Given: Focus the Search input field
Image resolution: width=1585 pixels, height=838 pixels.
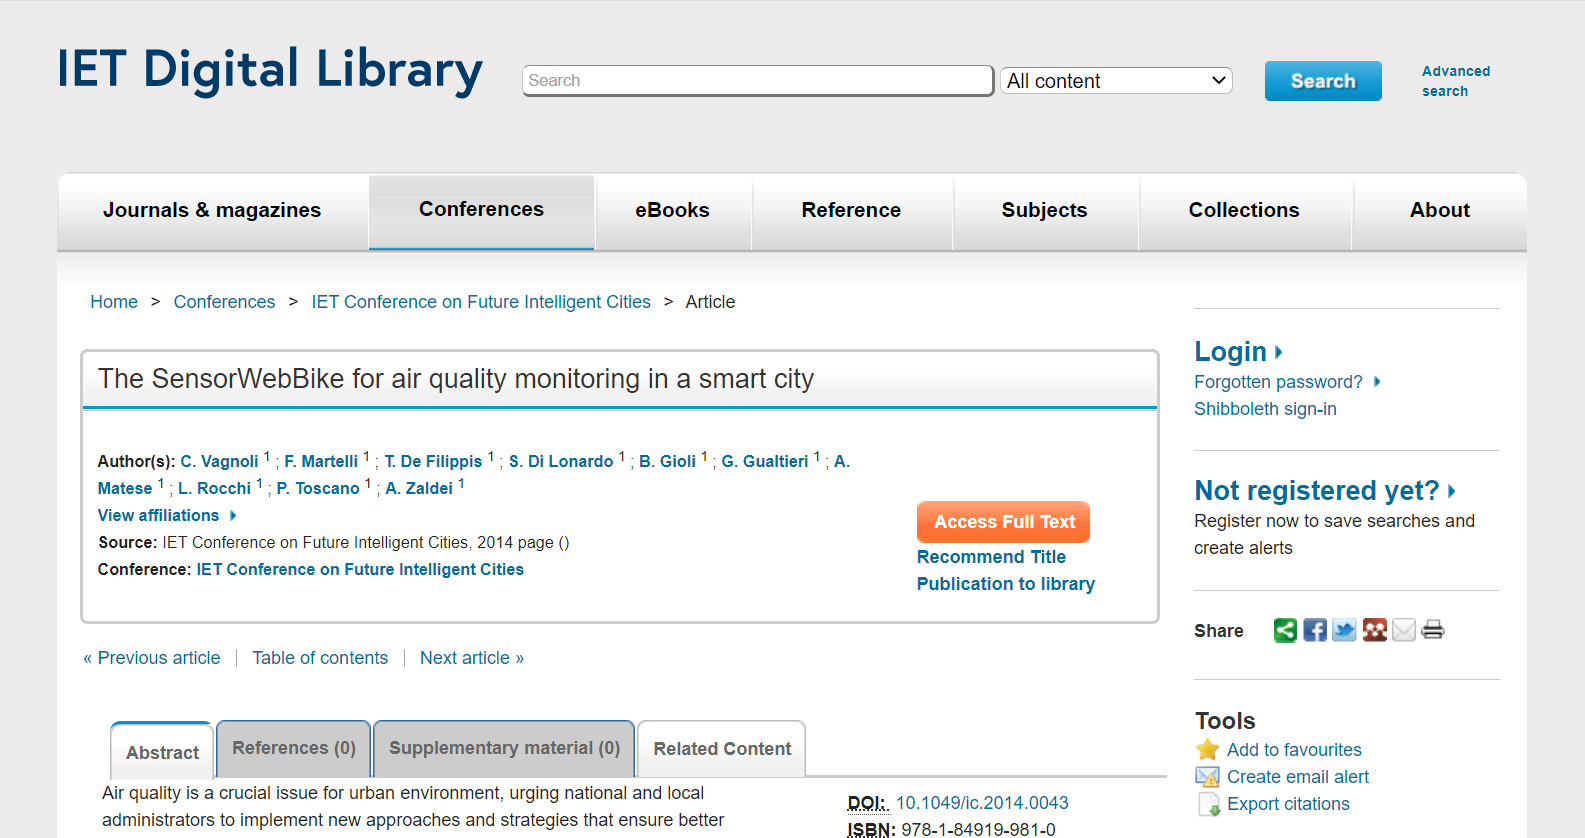Looking at the screenshot, I should click(x=757, y=80).
